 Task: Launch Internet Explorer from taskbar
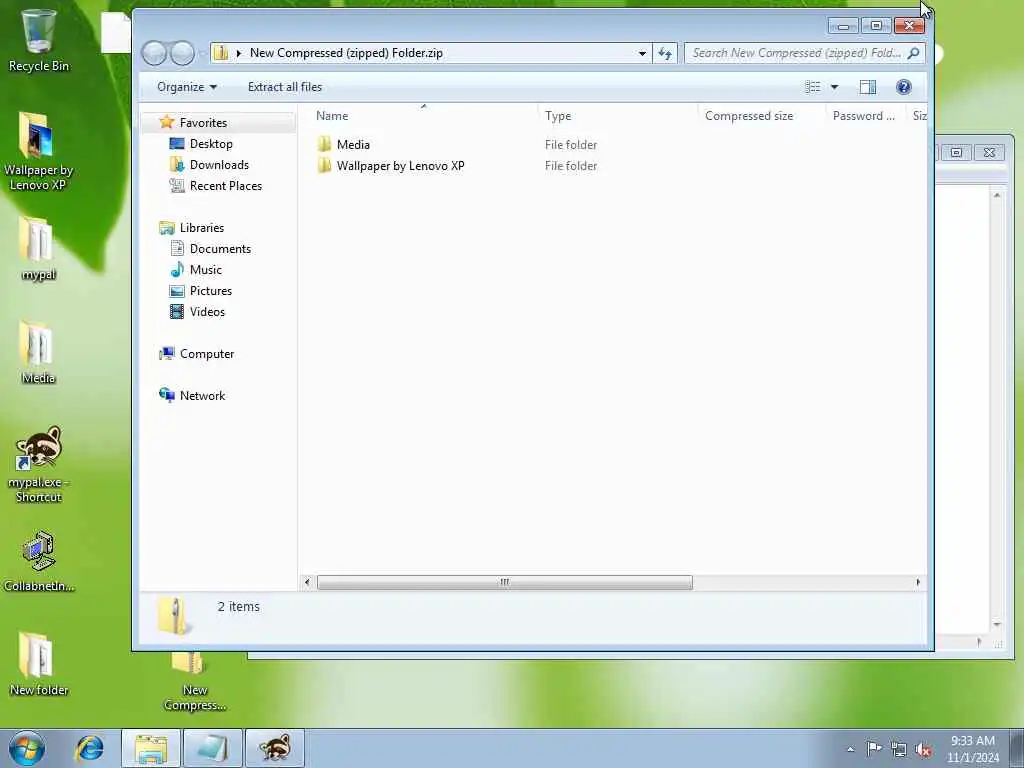[89, 748]
